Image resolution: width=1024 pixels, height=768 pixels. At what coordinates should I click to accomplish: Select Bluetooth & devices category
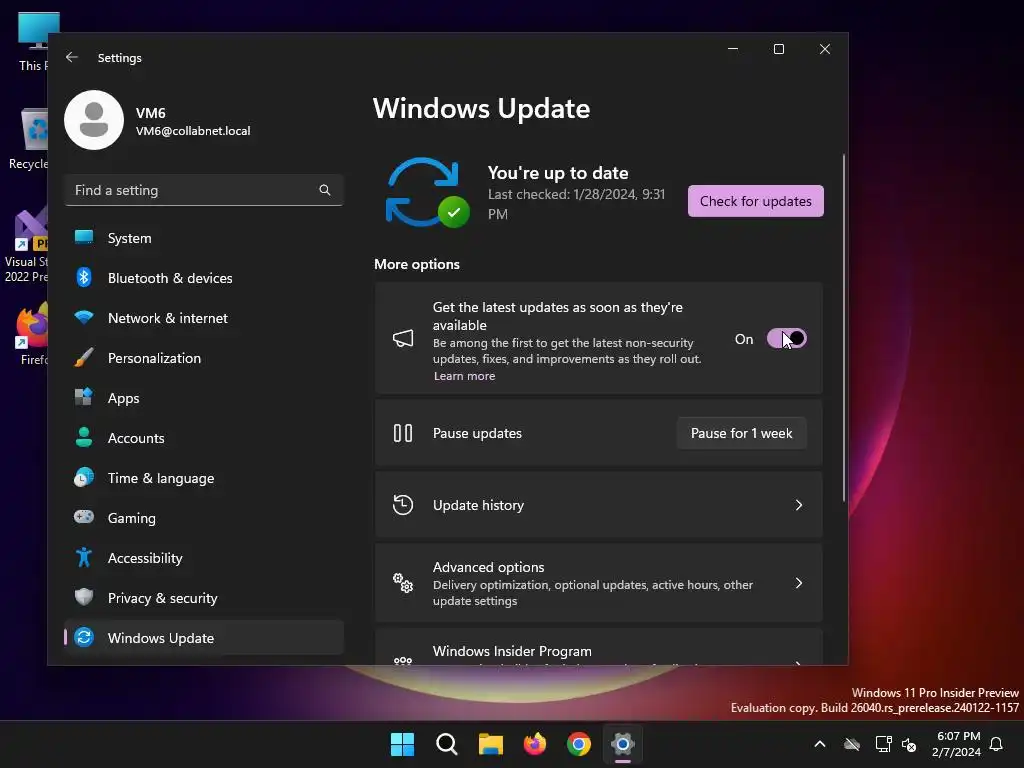tap(204, 278)
